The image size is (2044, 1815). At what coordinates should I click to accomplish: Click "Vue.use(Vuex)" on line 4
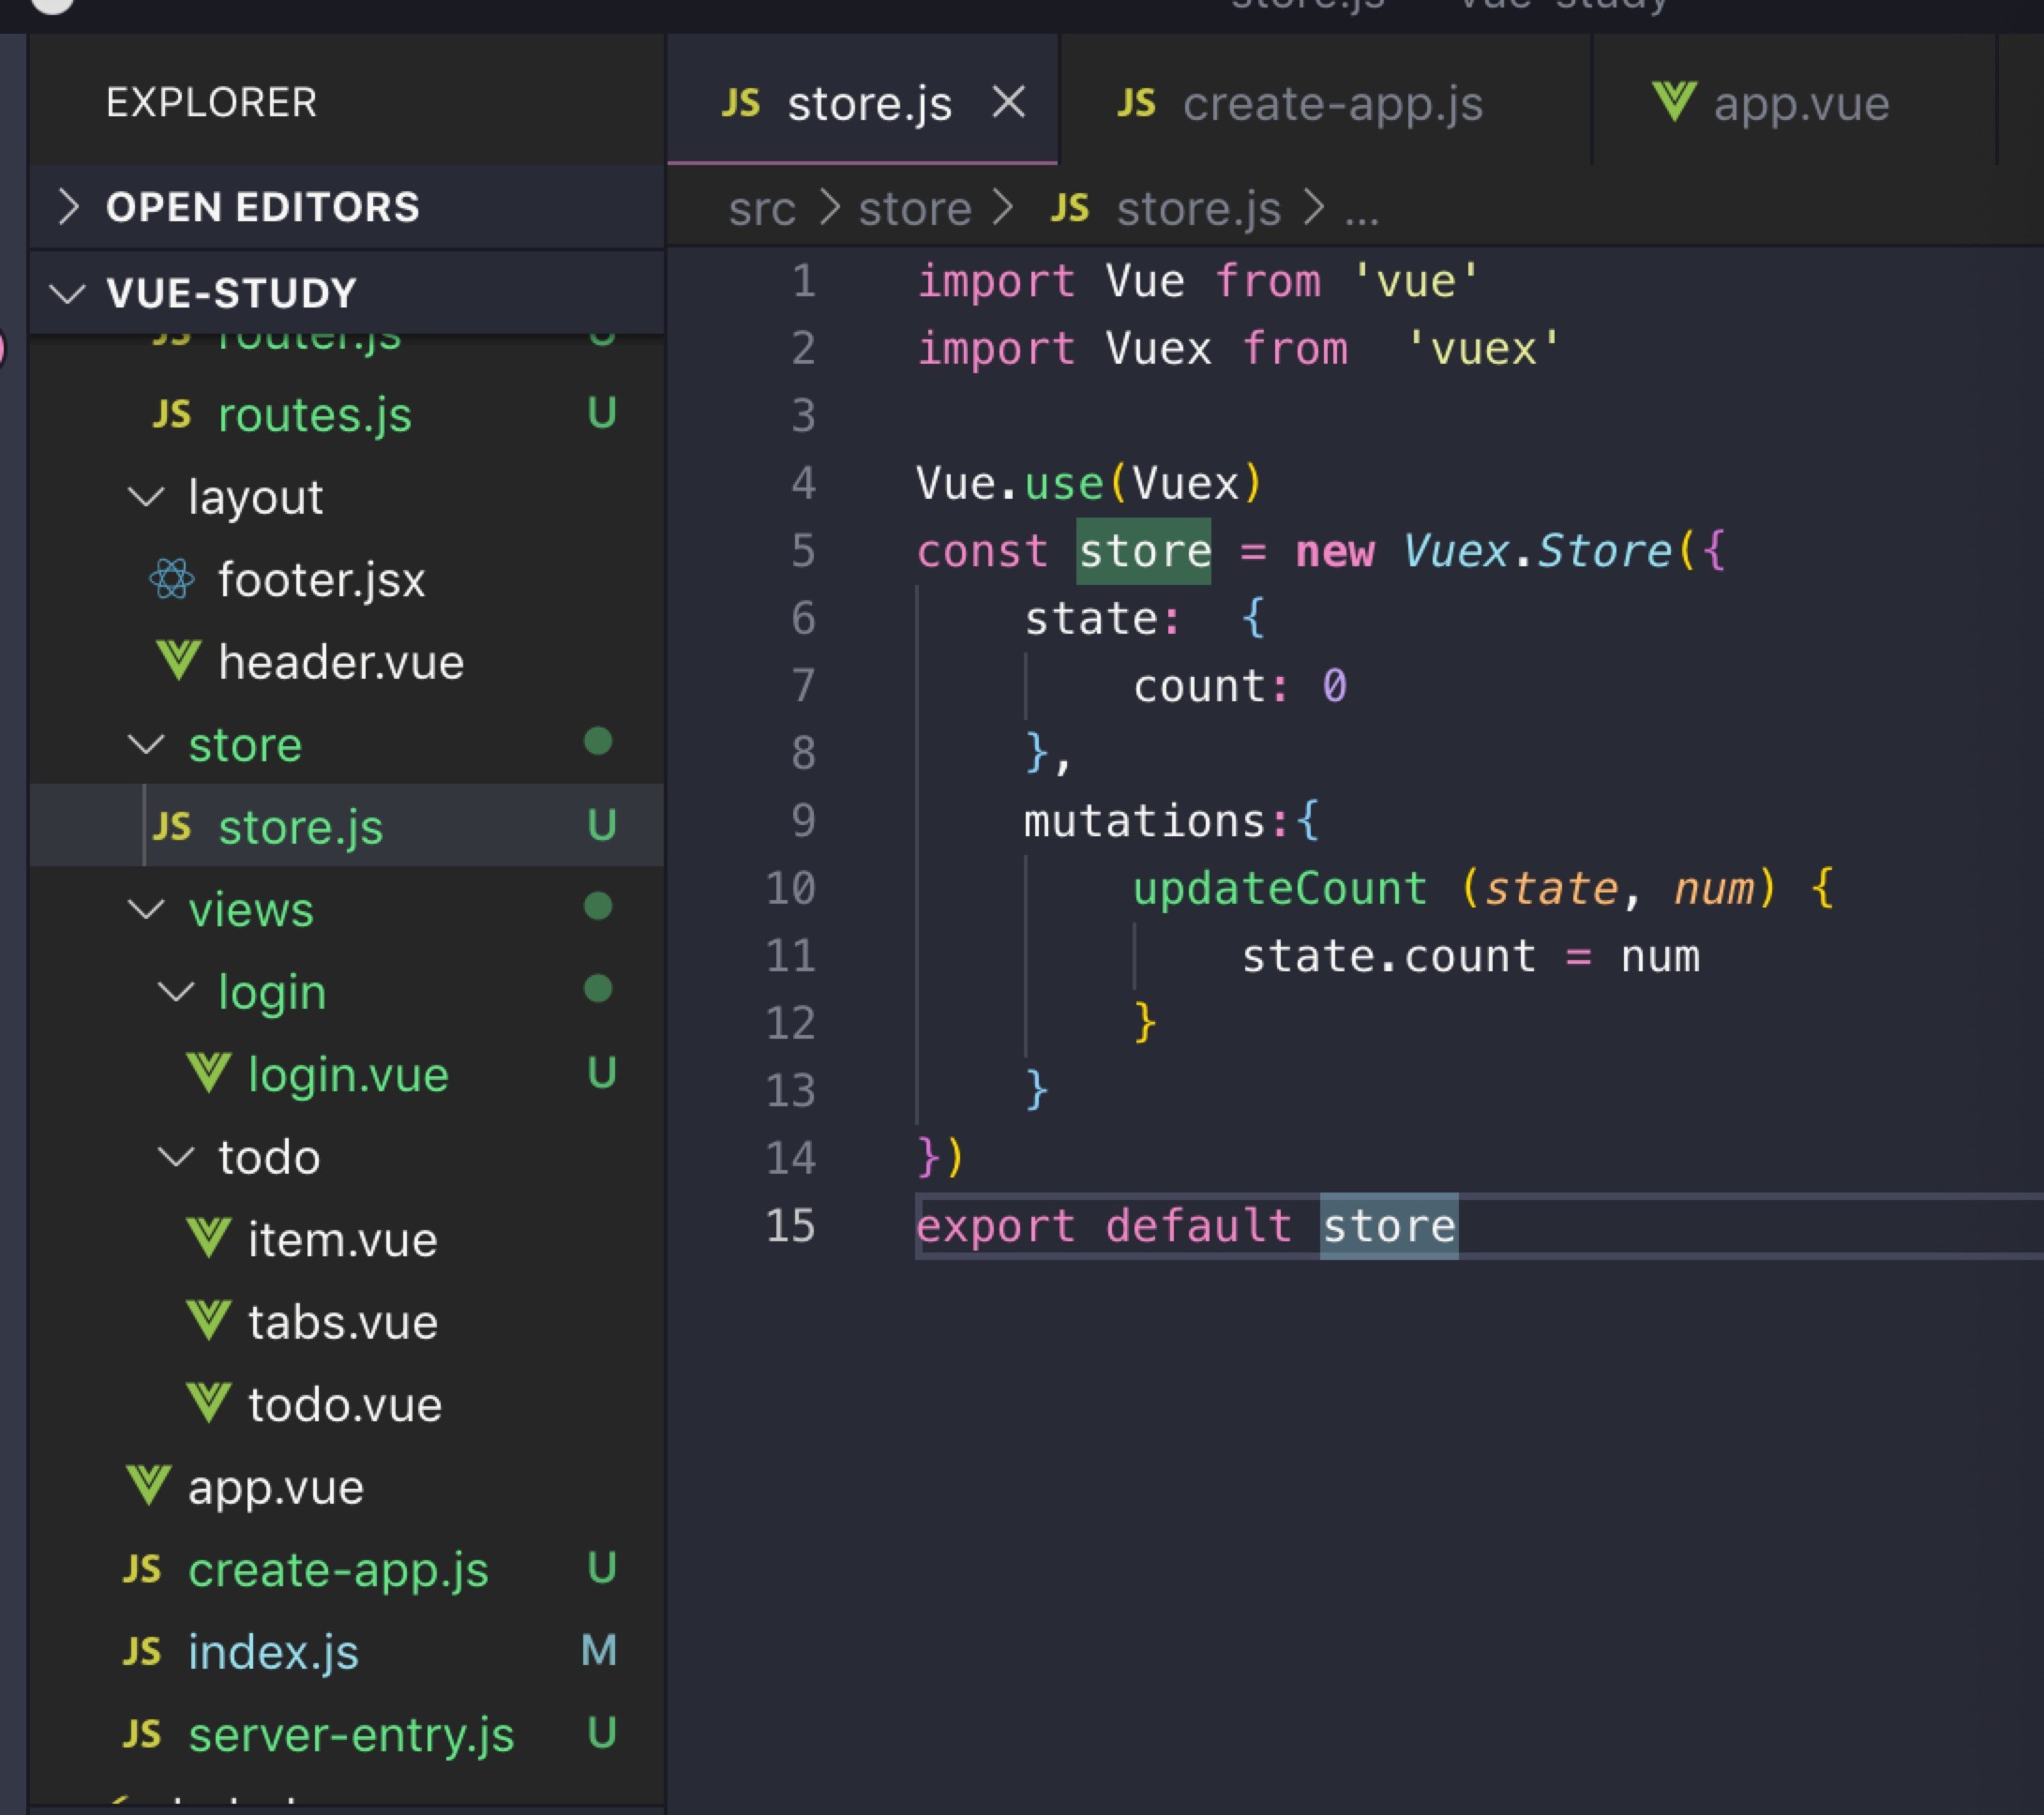coord(1090,484)
